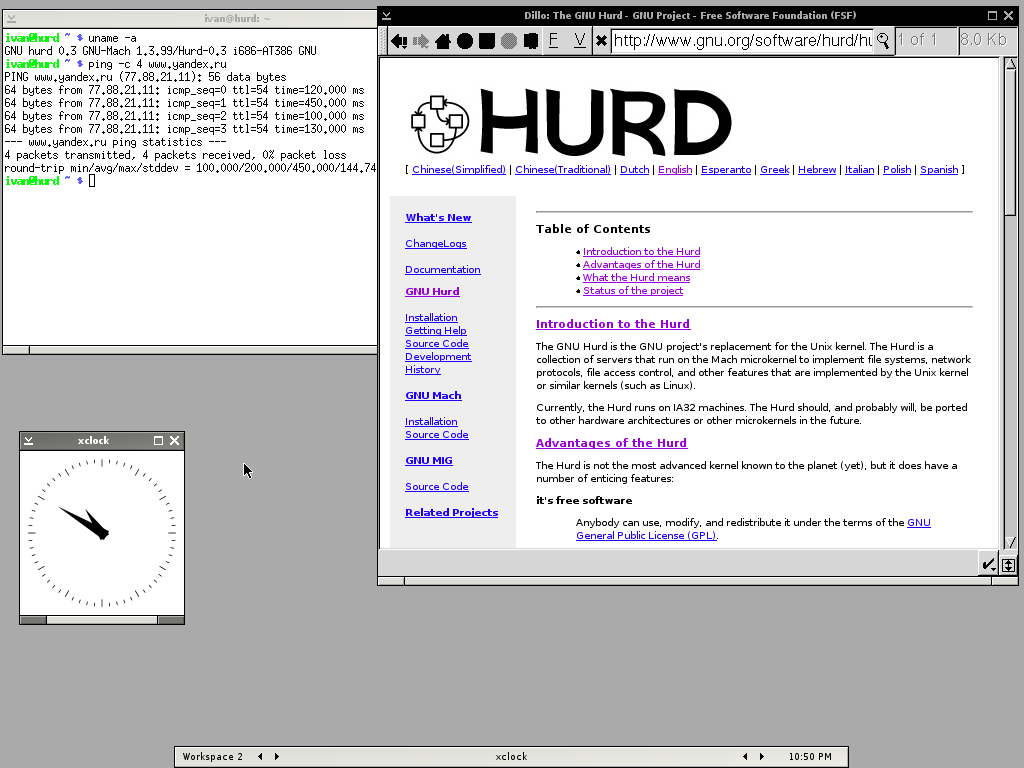1024x768 pixels.
Task: Open the Chinese(Traditional) translation link
Action: point(563,170)
